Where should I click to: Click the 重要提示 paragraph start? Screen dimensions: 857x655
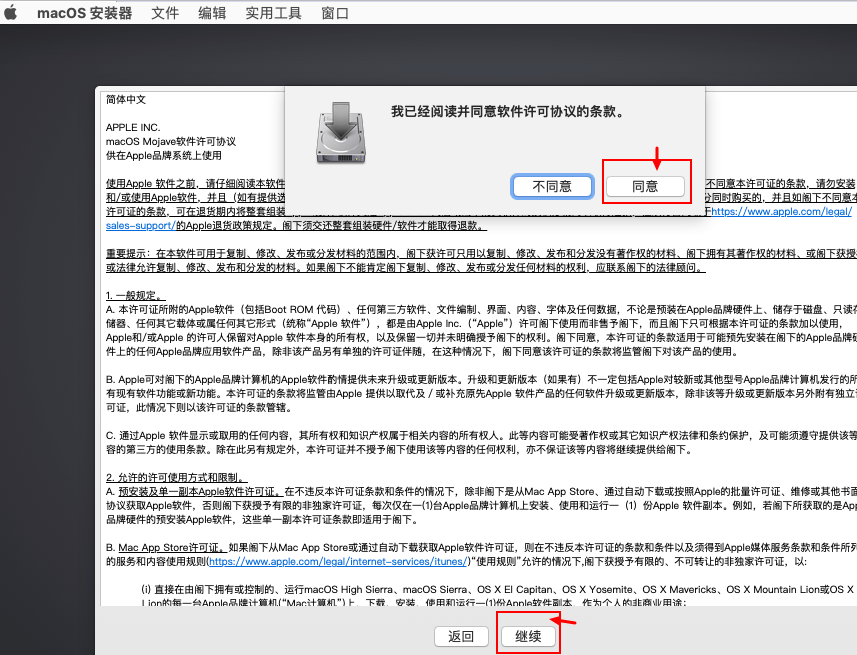click(x=127, y=253)
